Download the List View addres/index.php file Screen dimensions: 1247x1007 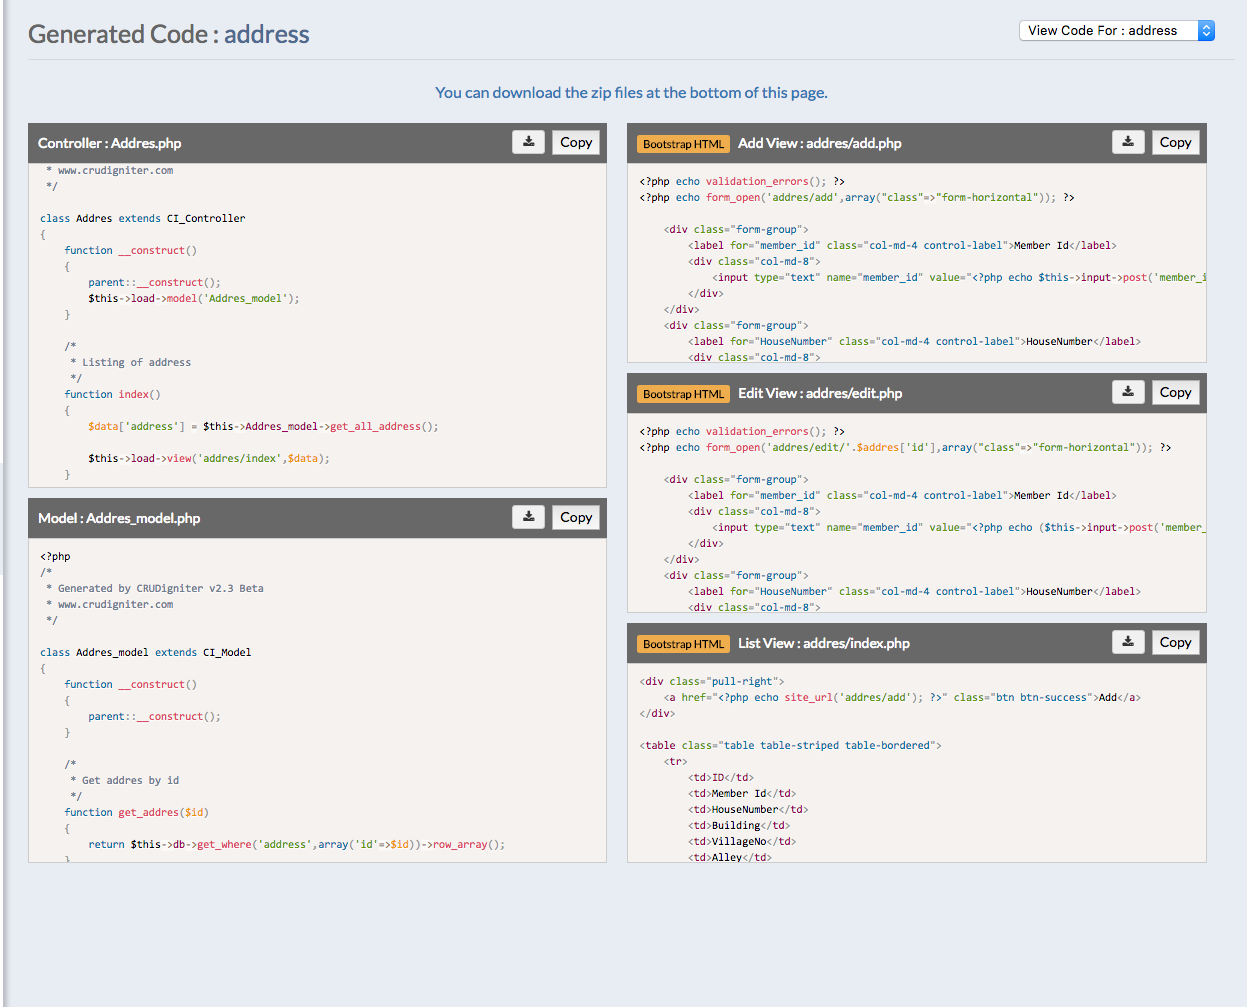click(x=1127, y=642)
